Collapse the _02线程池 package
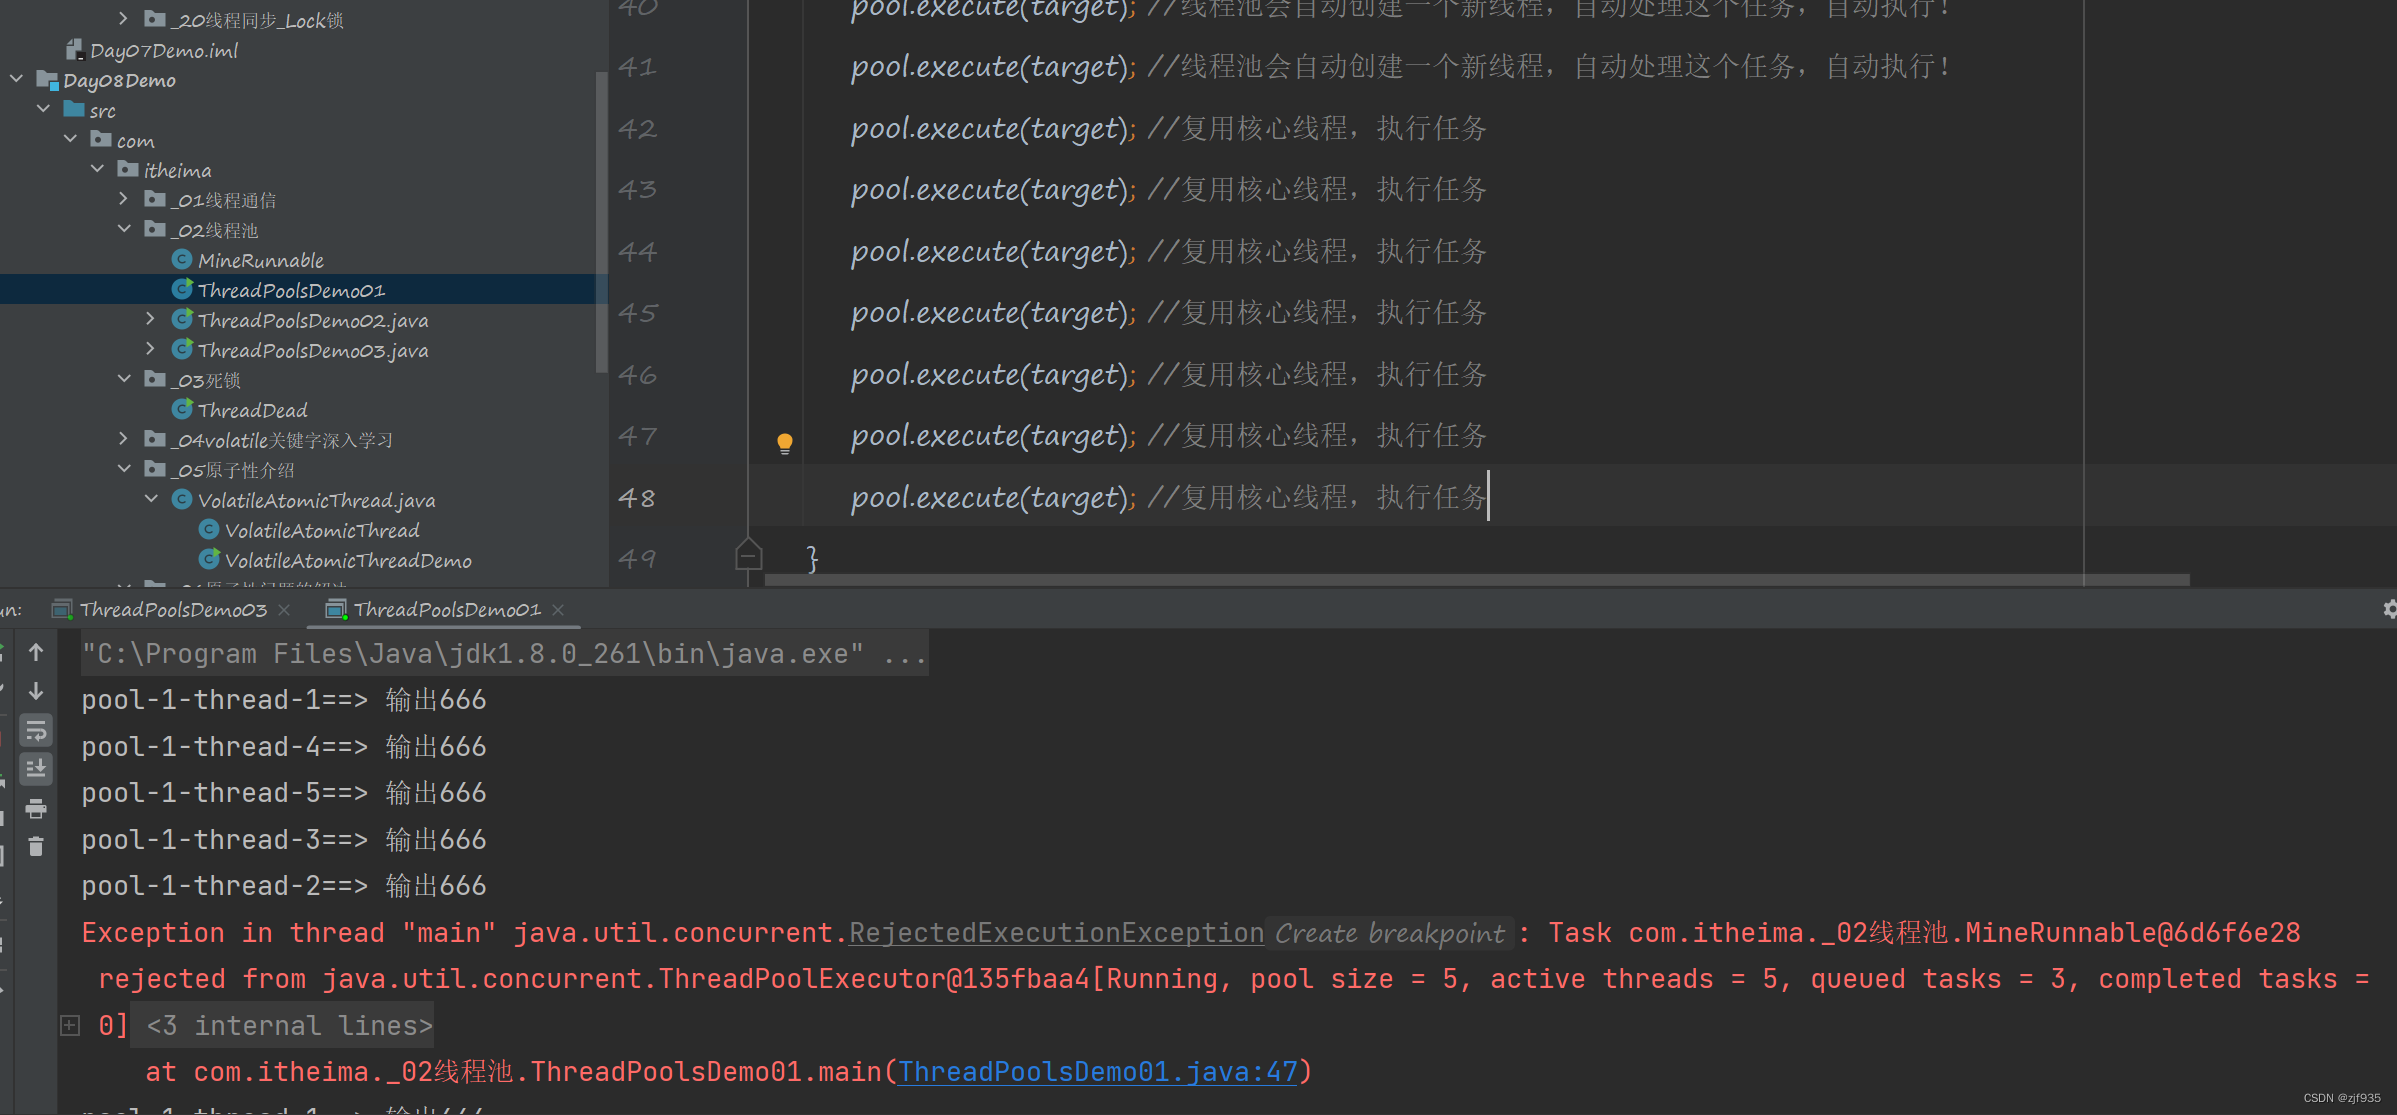The image size is (2397, 1115). pos(124,228)
